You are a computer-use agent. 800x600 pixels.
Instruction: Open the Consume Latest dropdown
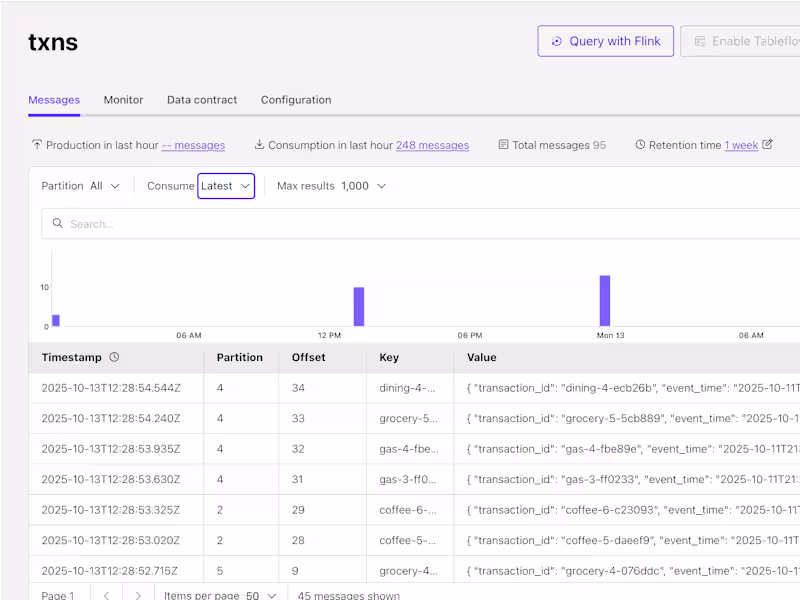[x=226, y=186]
